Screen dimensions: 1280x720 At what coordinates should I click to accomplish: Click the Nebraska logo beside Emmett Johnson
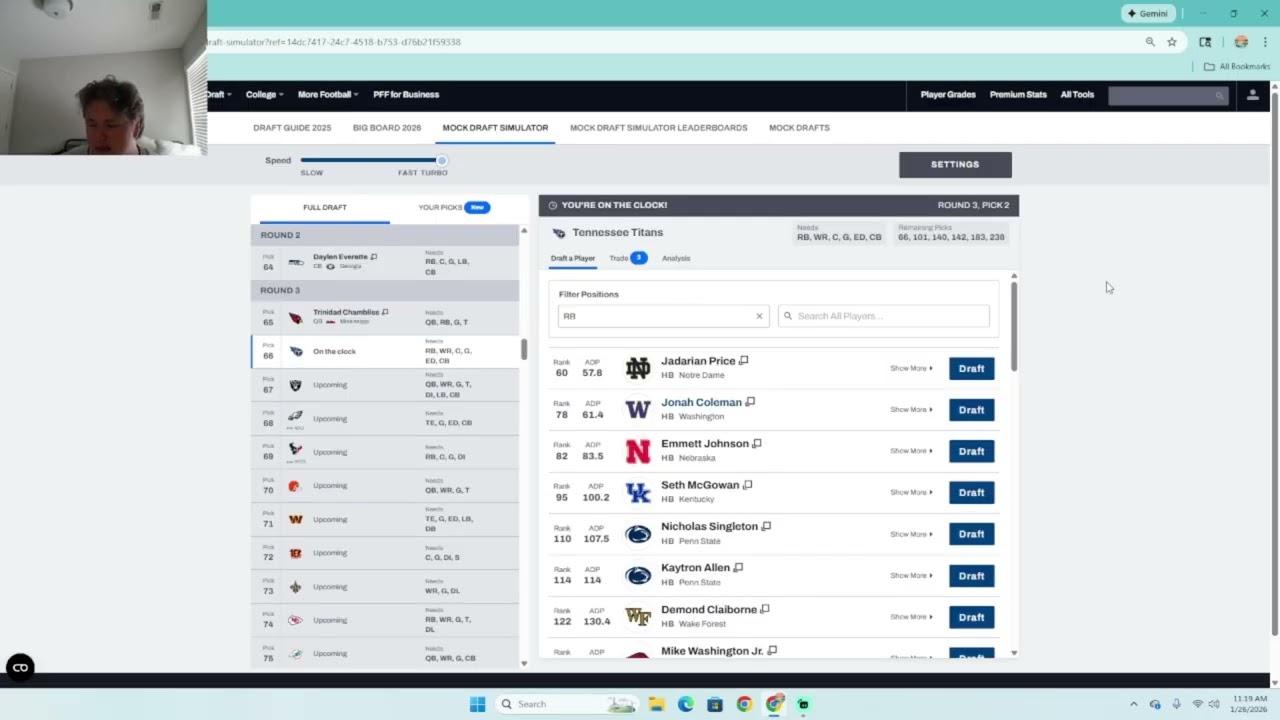tap(638, 451)
